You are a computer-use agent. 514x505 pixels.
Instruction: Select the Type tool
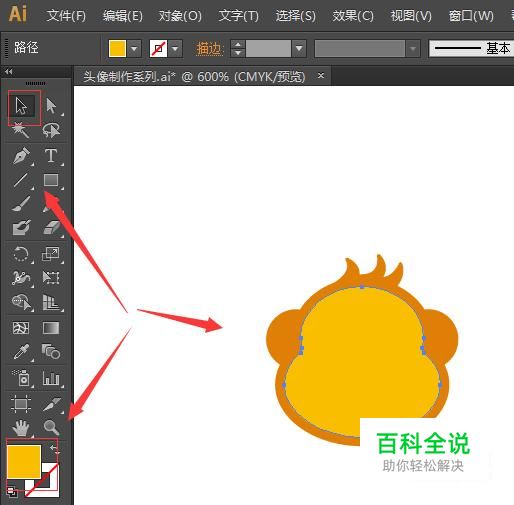point(51,155)
